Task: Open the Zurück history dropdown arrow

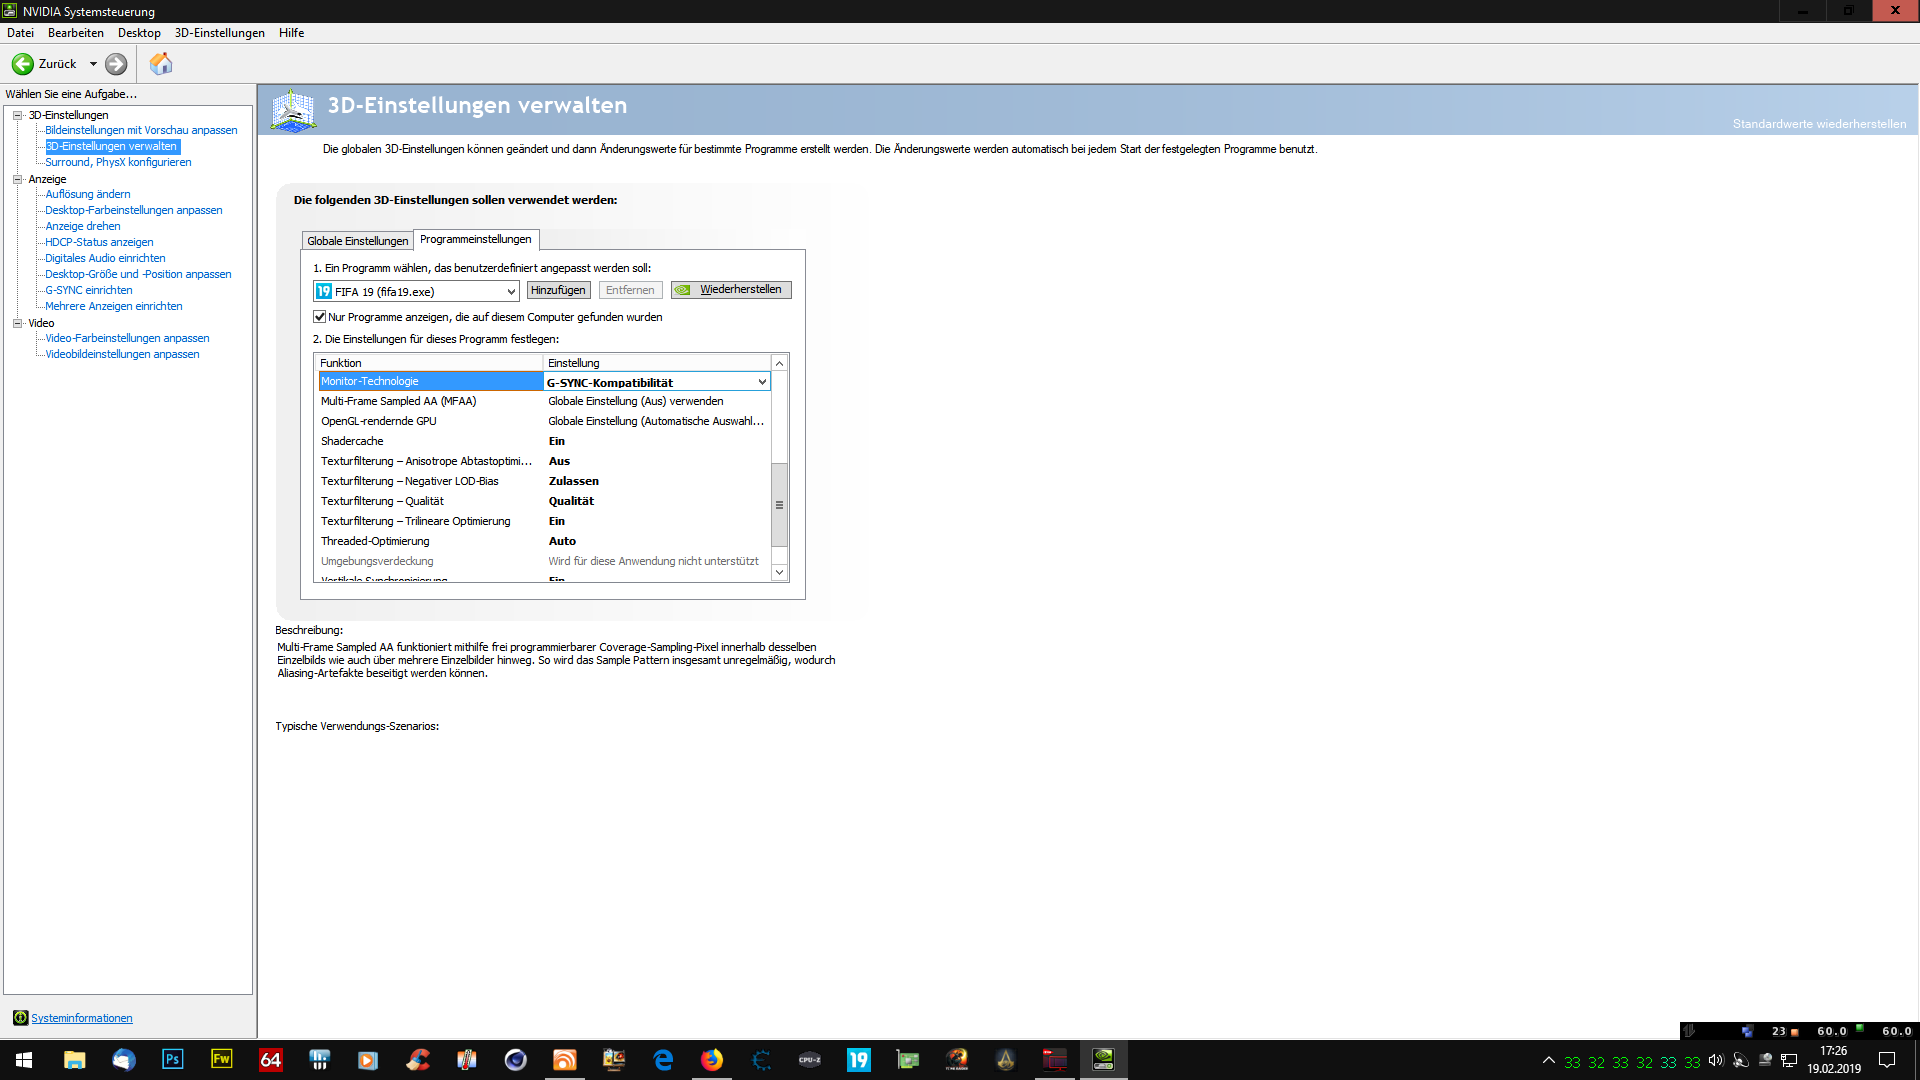Action: [93, 64]
